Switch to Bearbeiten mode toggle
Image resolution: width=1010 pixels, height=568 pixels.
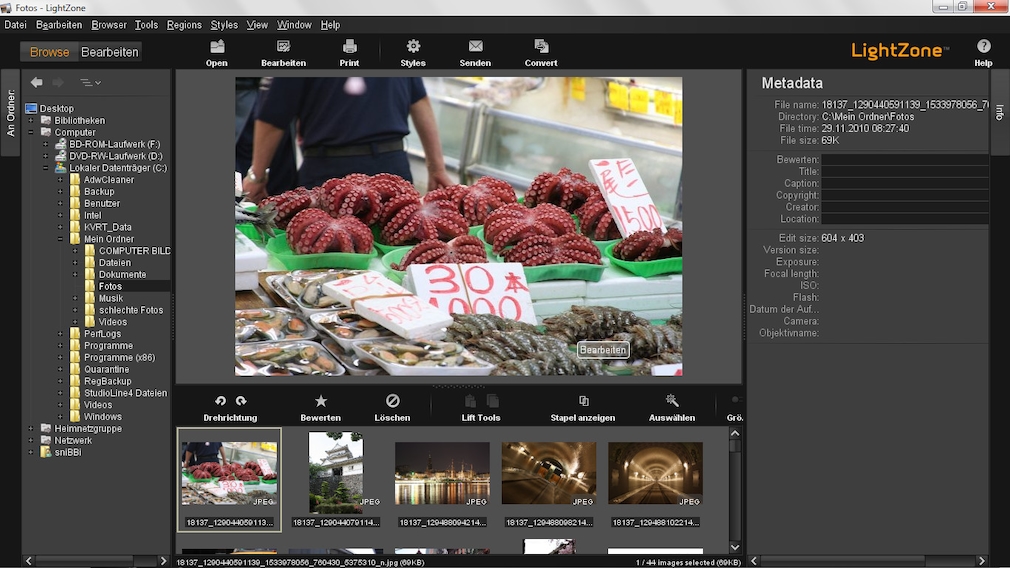pyautogui.click(x=109, y=52)
